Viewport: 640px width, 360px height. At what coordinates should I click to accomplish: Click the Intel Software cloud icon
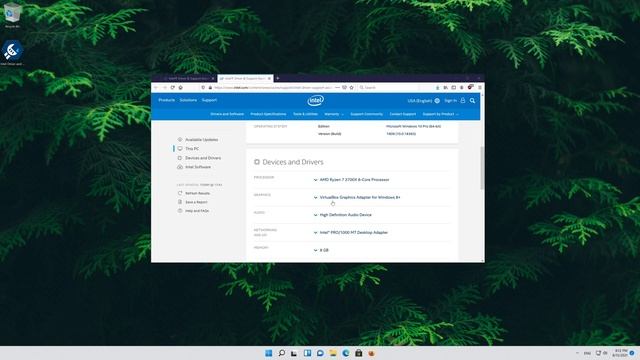pos(180,167)
